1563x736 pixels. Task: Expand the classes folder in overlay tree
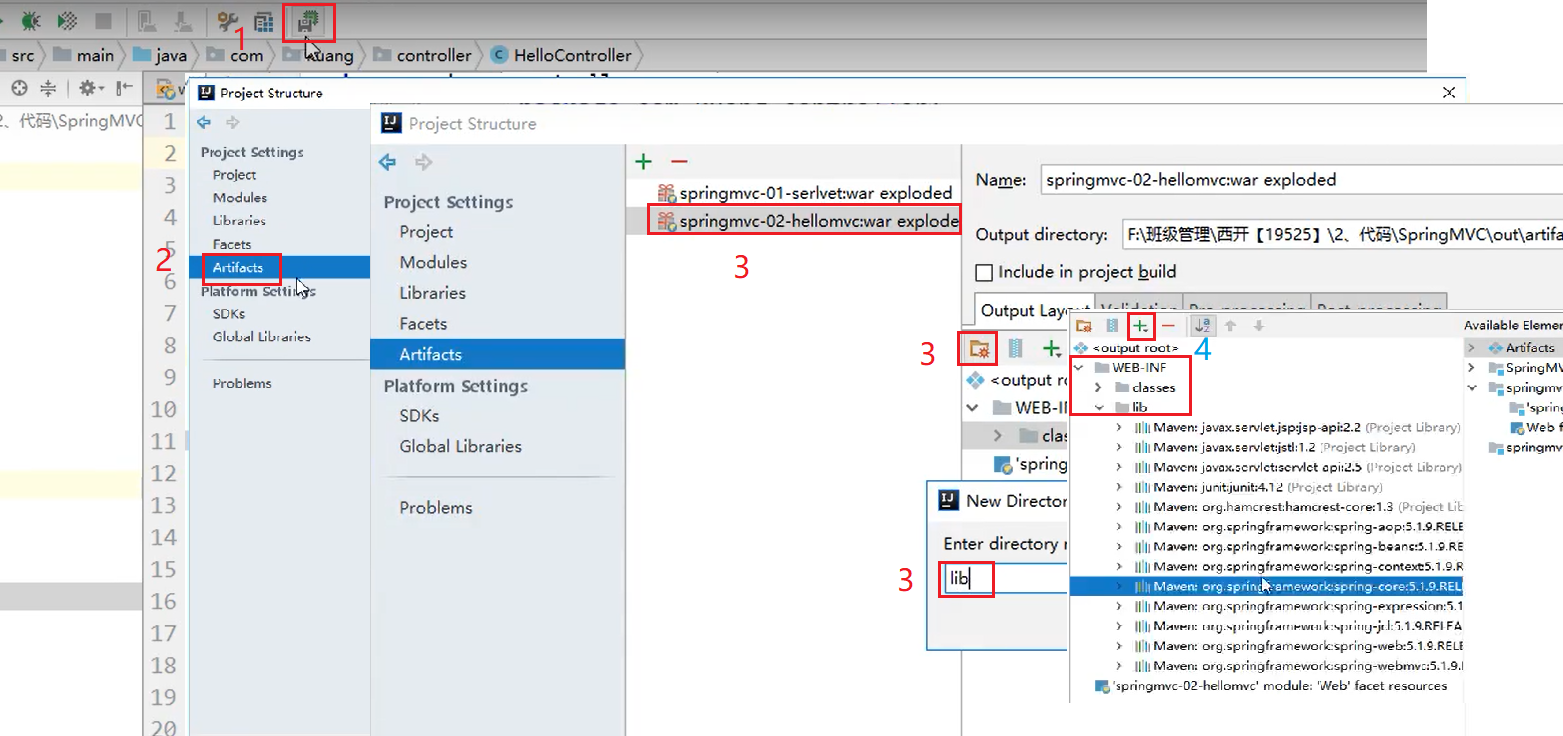click(1098, 387)
